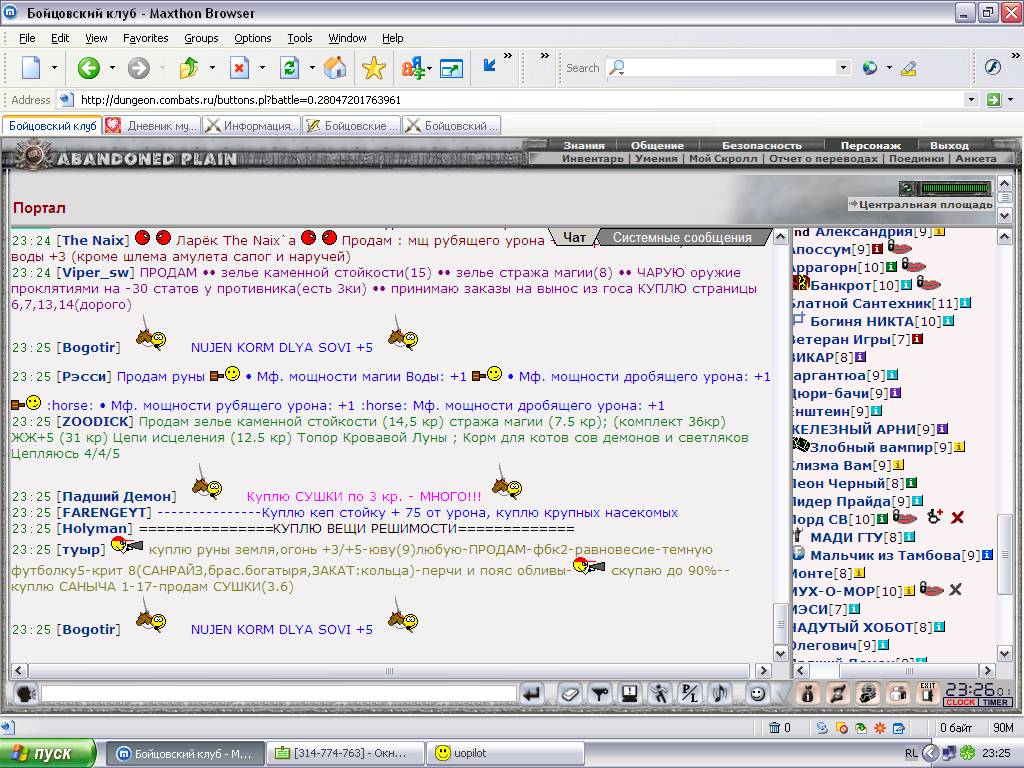Click player name Богиня НИКТА in list
This screenshot has height=768, width=1024.
(x=861, y=321)
